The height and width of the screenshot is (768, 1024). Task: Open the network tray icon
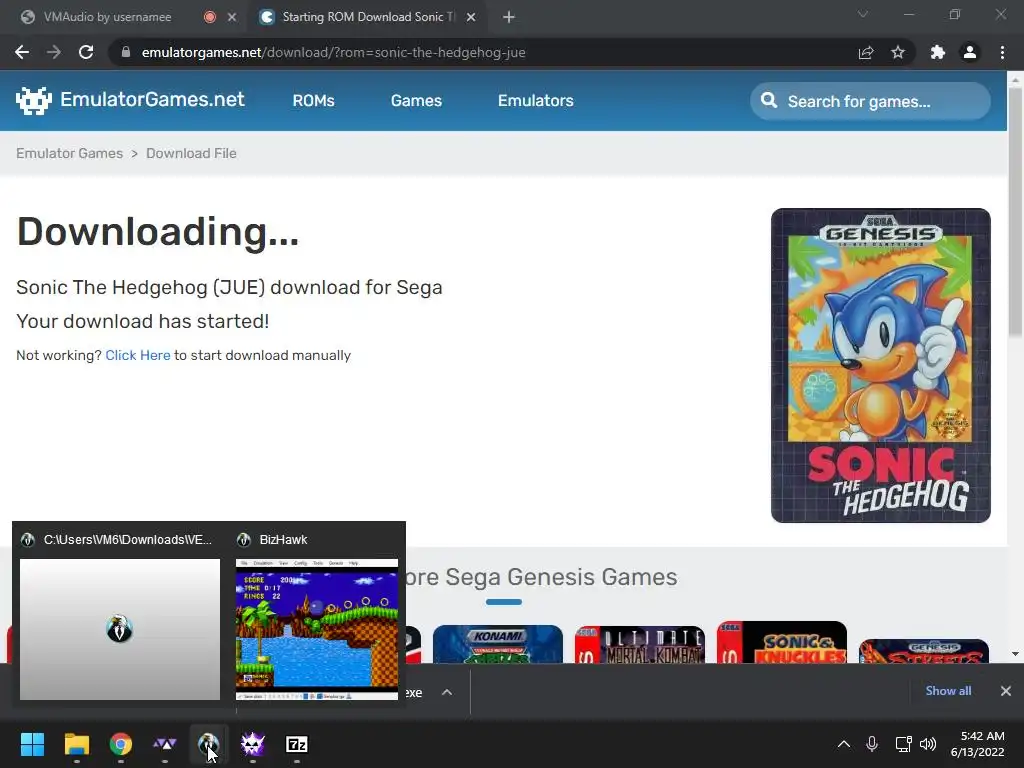pos(903,744)
